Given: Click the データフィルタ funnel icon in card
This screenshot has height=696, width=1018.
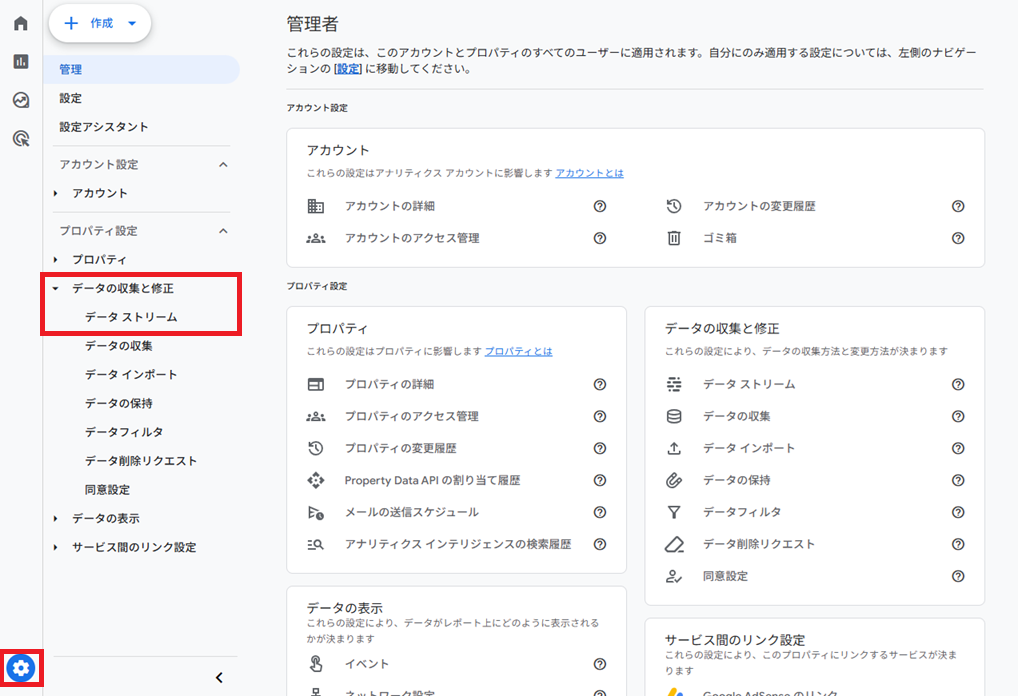Looking at the screenshot, I should pyautogui.click(x=674, y=512).
